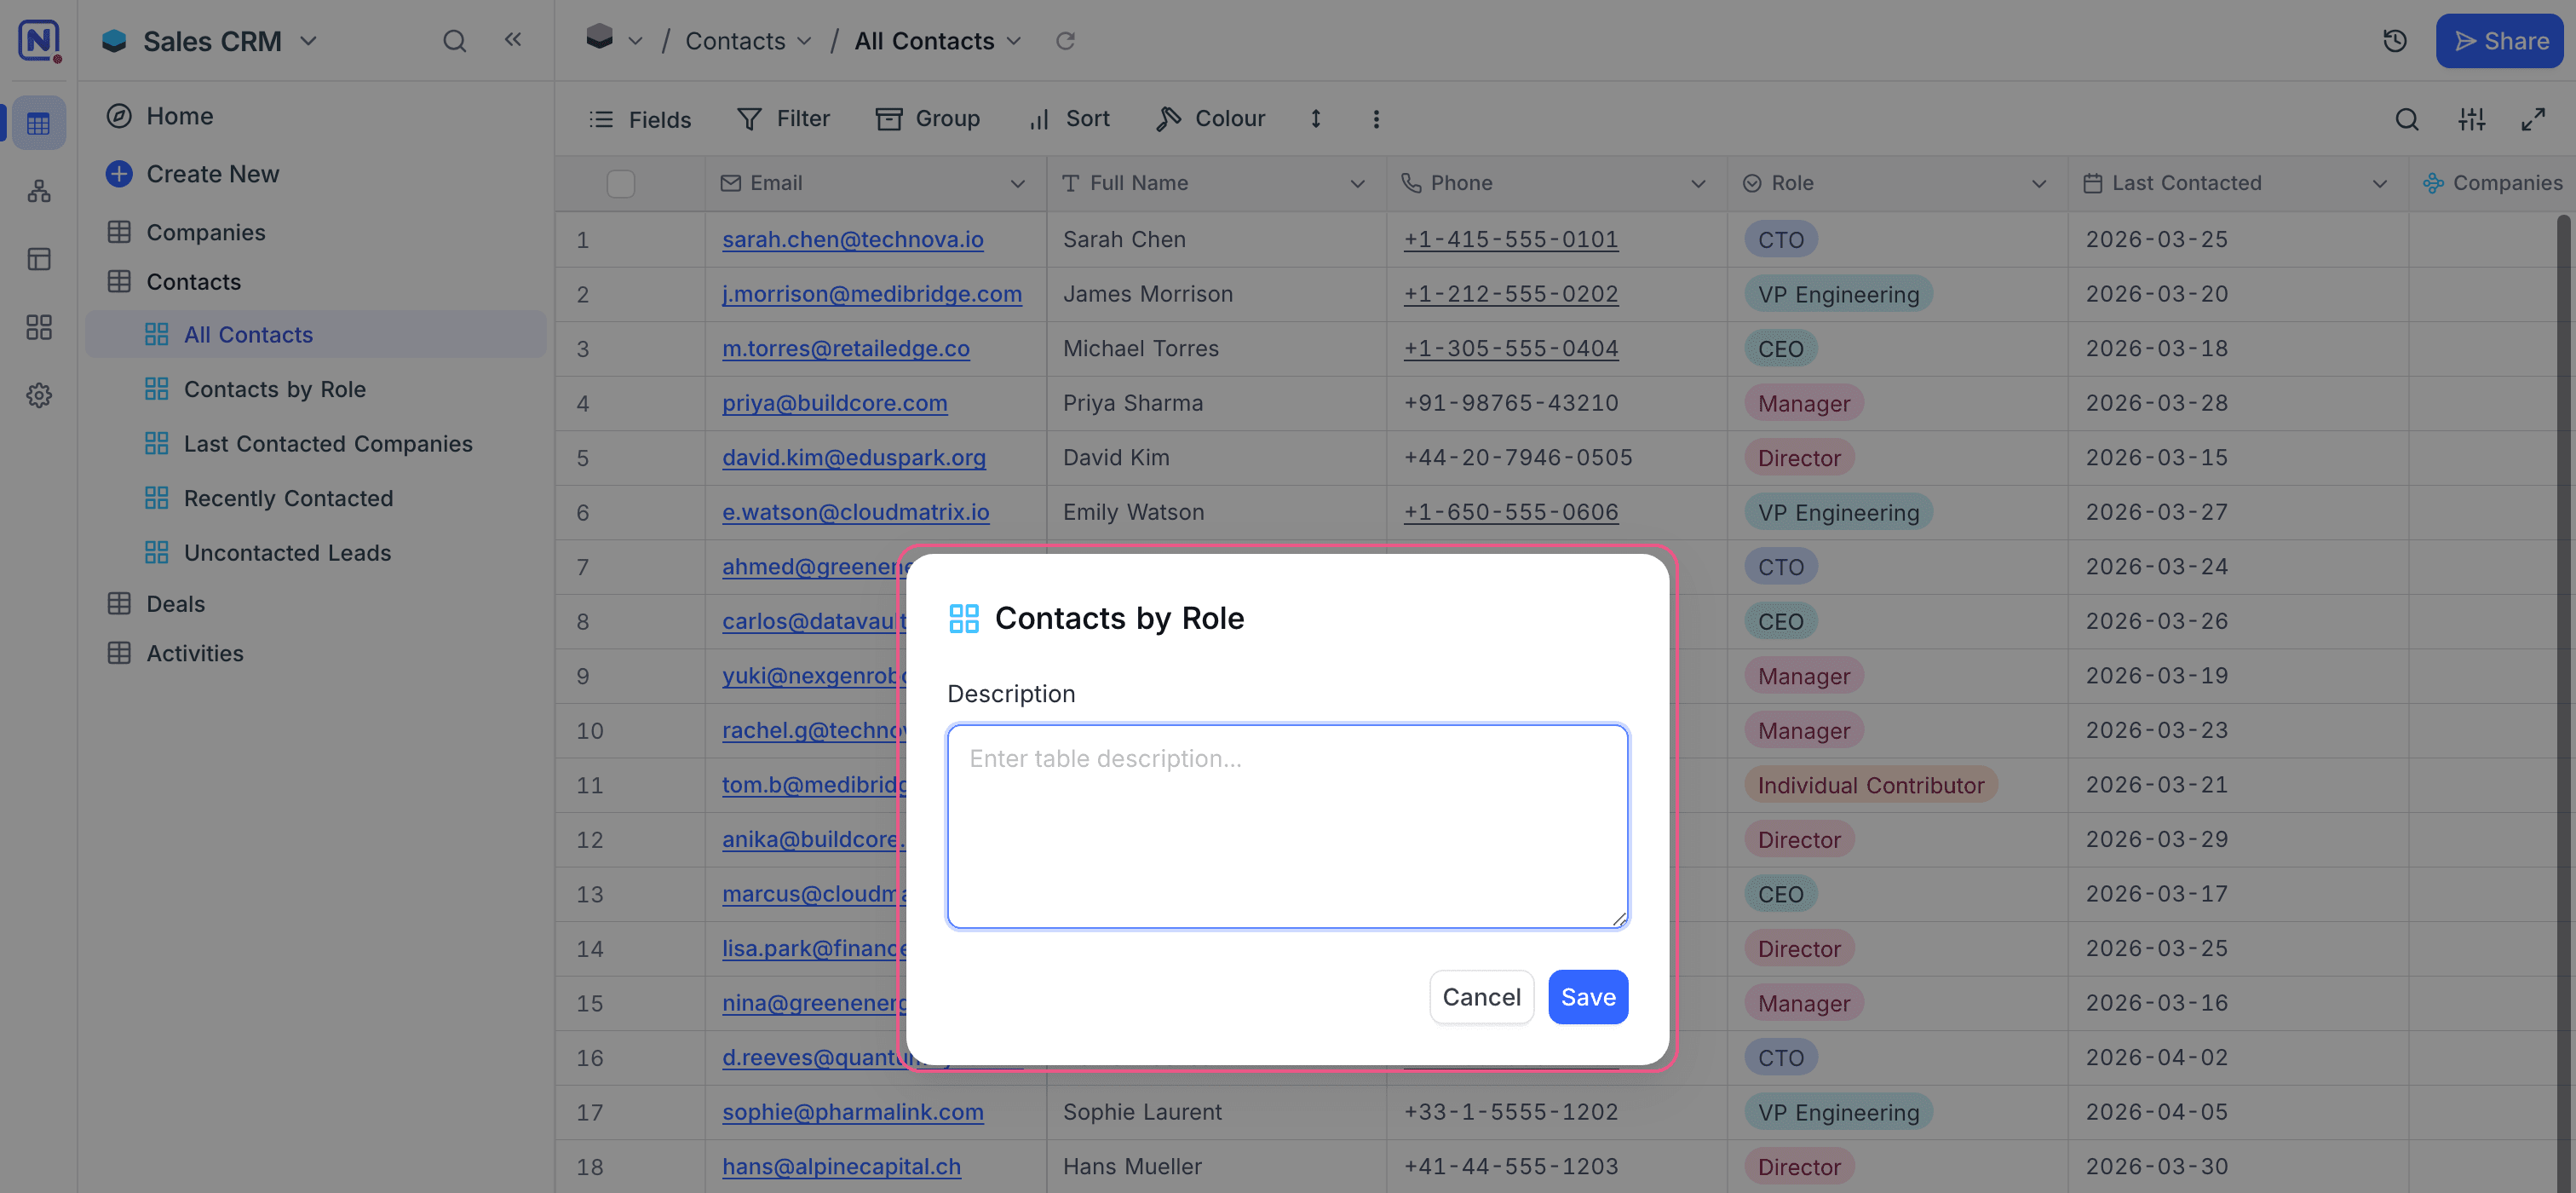Open the Companies table in sidebar
This screenshot has height=1193, width=2576.
point(206,232)
